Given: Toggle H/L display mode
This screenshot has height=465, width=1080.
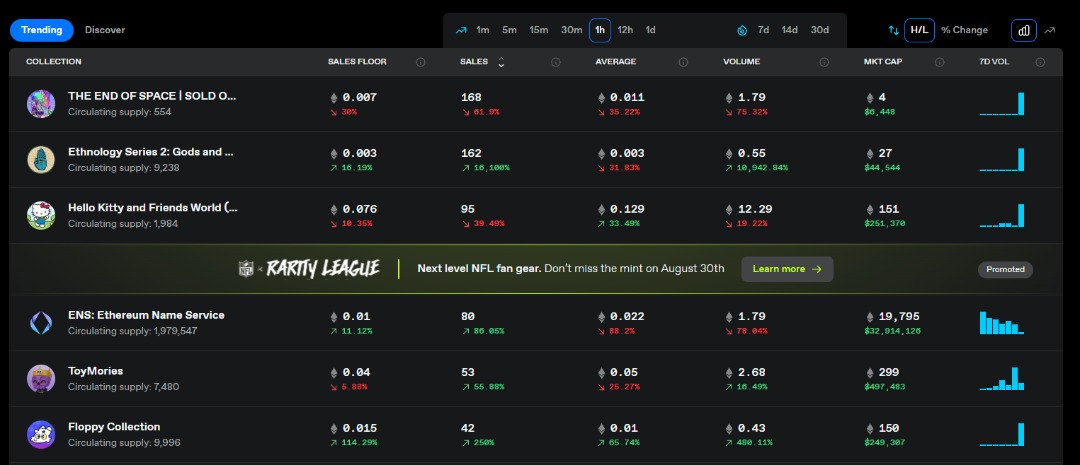Looking at the screenshot, I should (919, 30).
